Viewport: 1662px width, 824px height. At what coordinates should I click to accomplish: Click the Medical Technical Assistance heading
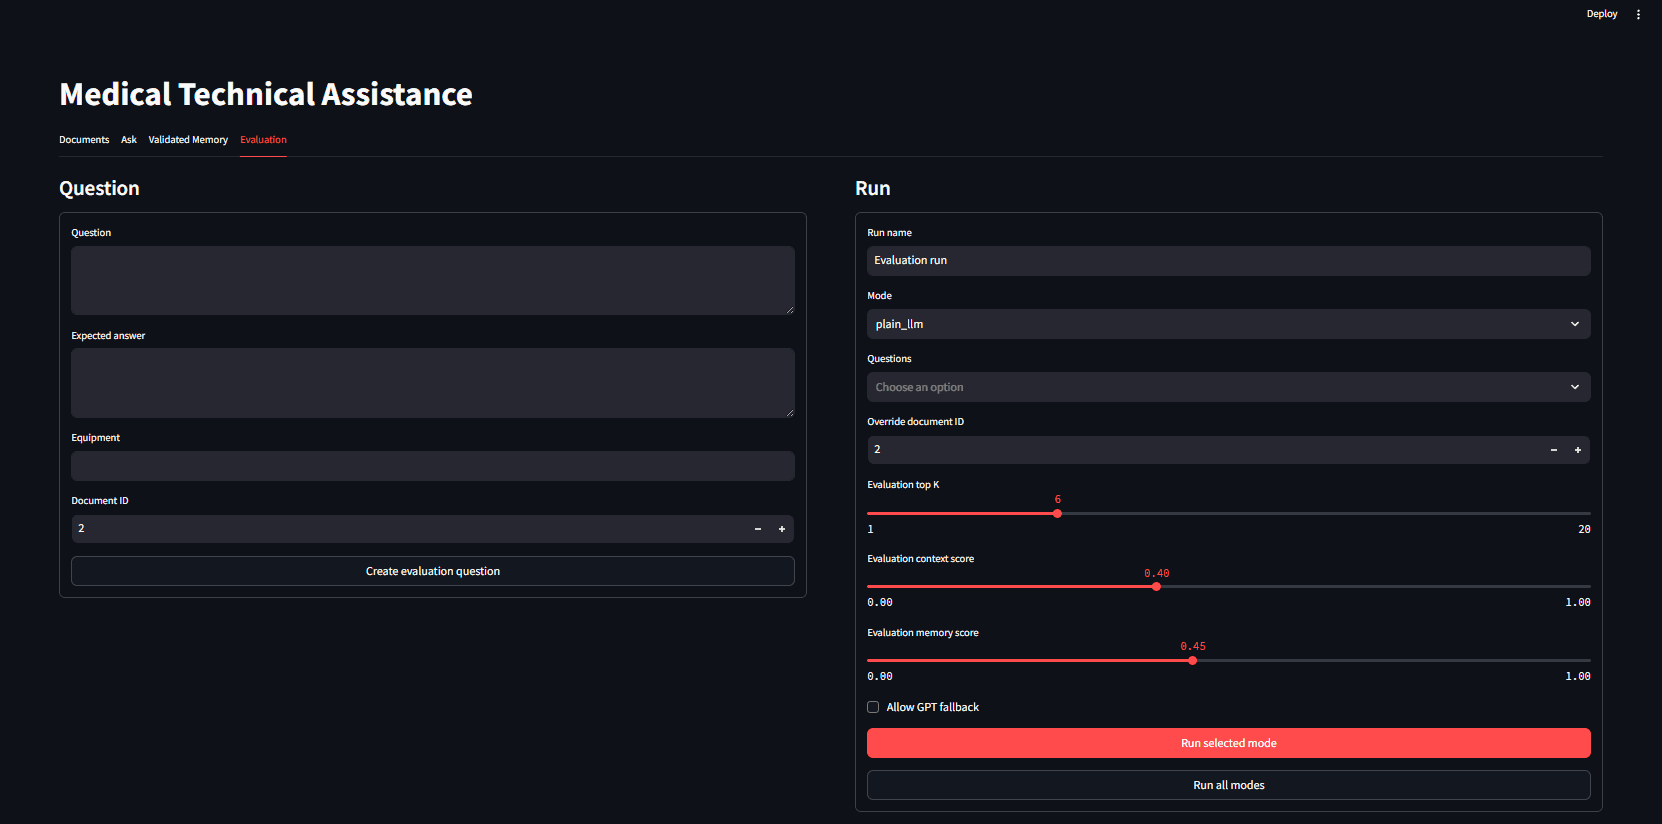(x=266, y=94)
